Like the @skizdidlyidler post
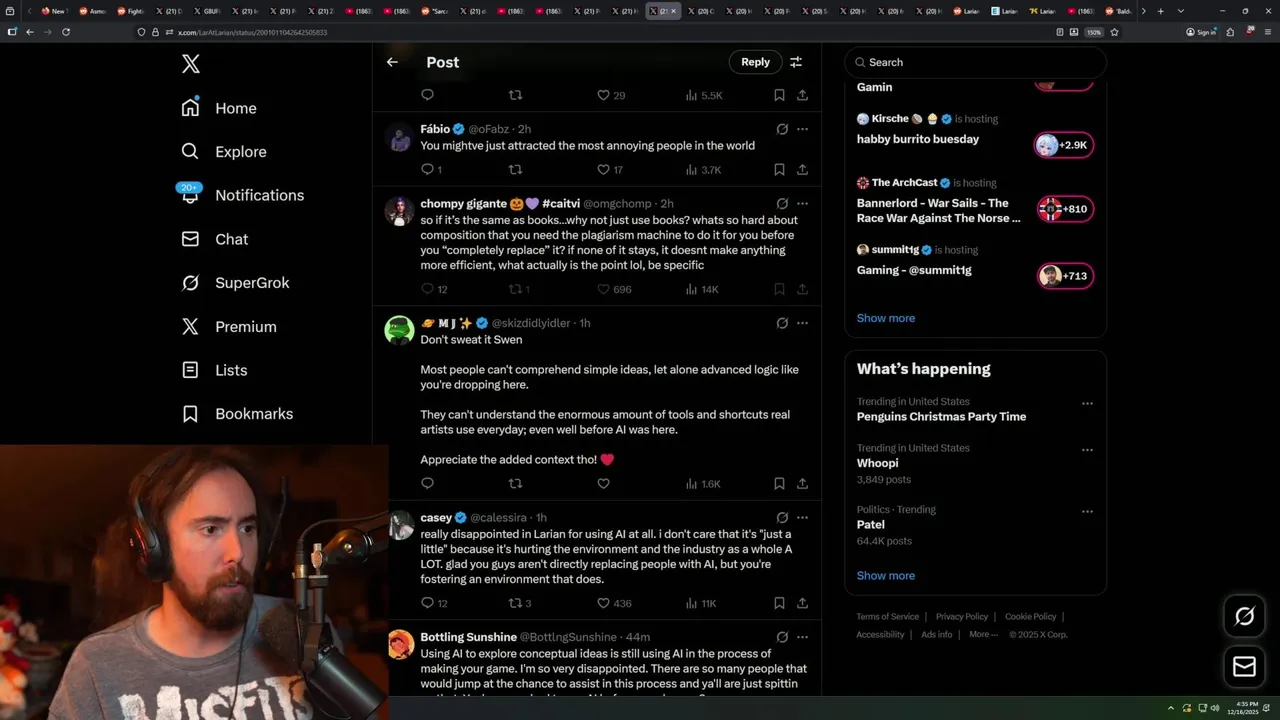The width and height of the screenshot is (1280, 720). coord(603,483)
